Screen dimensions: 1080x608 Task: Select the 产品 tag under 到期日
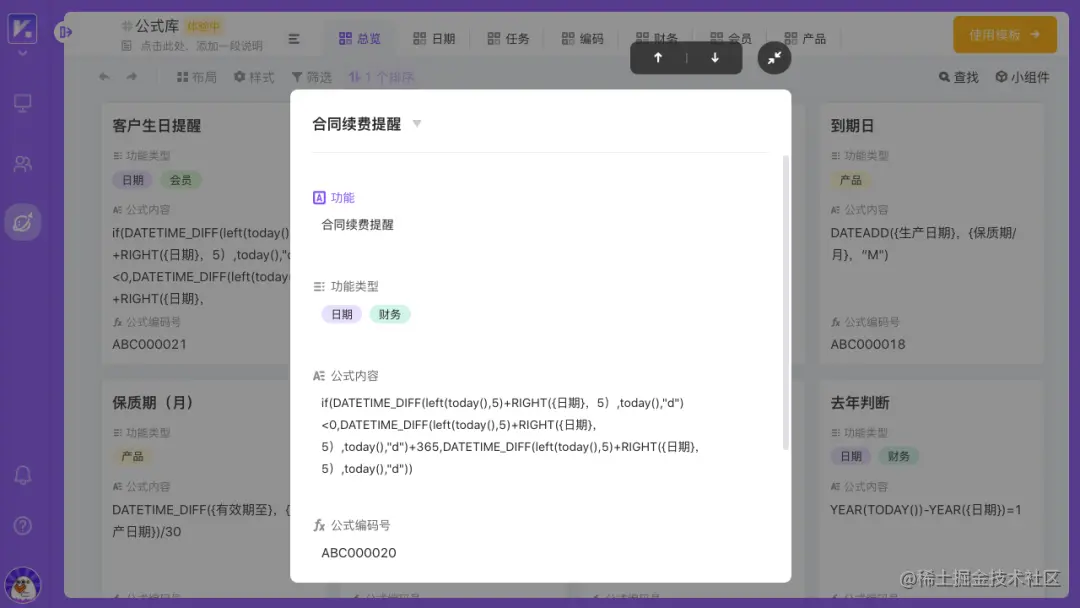point(851,180)
